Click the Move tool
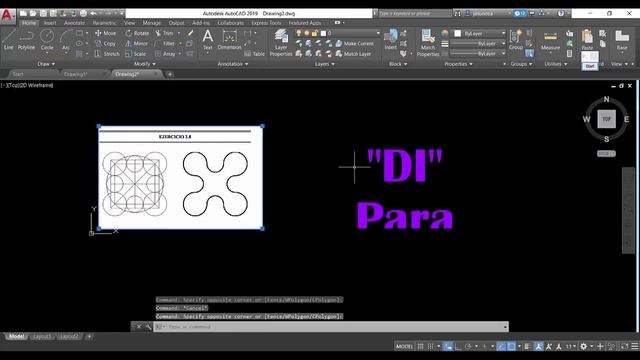 click(x=105, y=33)
